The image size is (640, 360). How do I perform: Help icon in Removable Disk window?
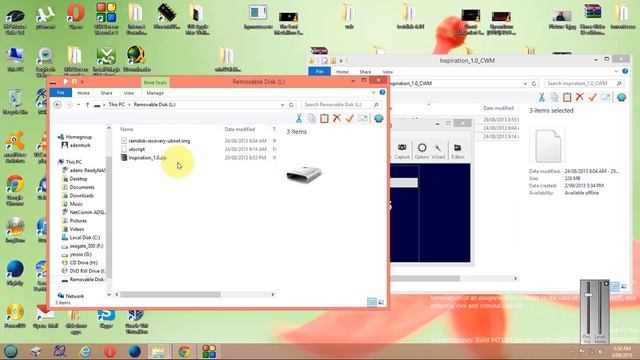382,93
